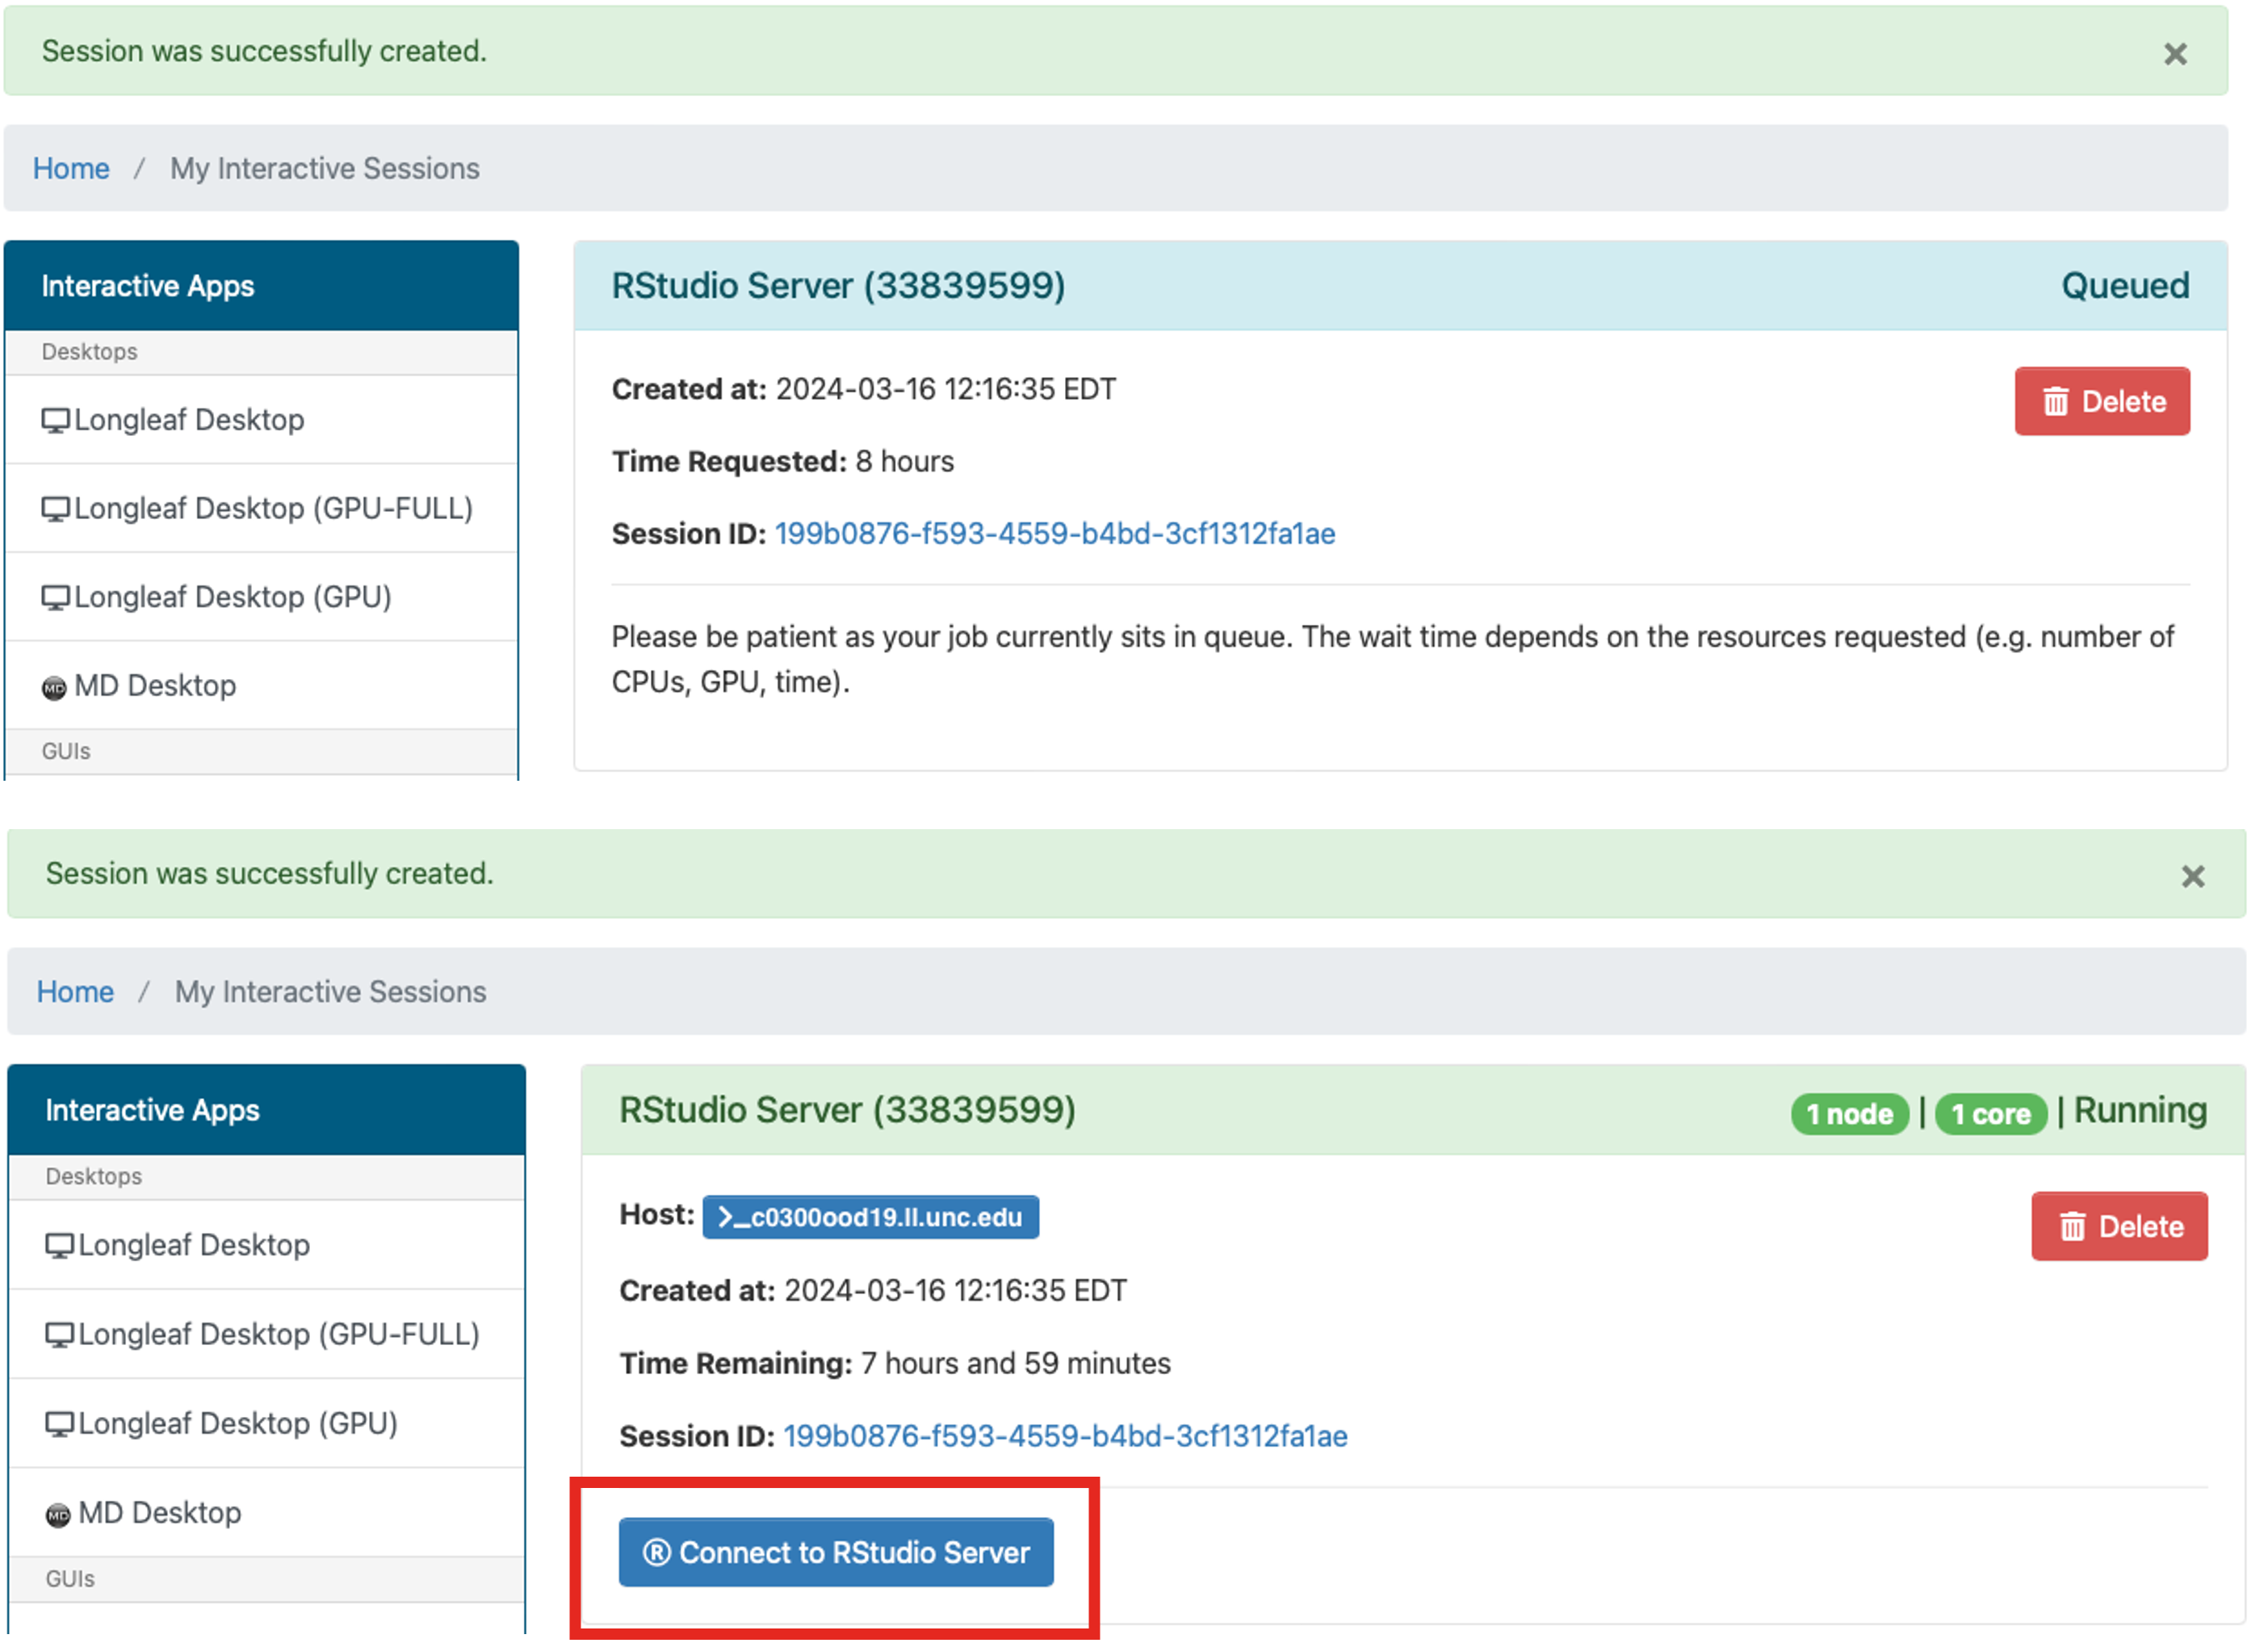Dismiss the success alert on the Running session page
The height and width of the screenshot is (1643, 2268).
(2194, 878)
